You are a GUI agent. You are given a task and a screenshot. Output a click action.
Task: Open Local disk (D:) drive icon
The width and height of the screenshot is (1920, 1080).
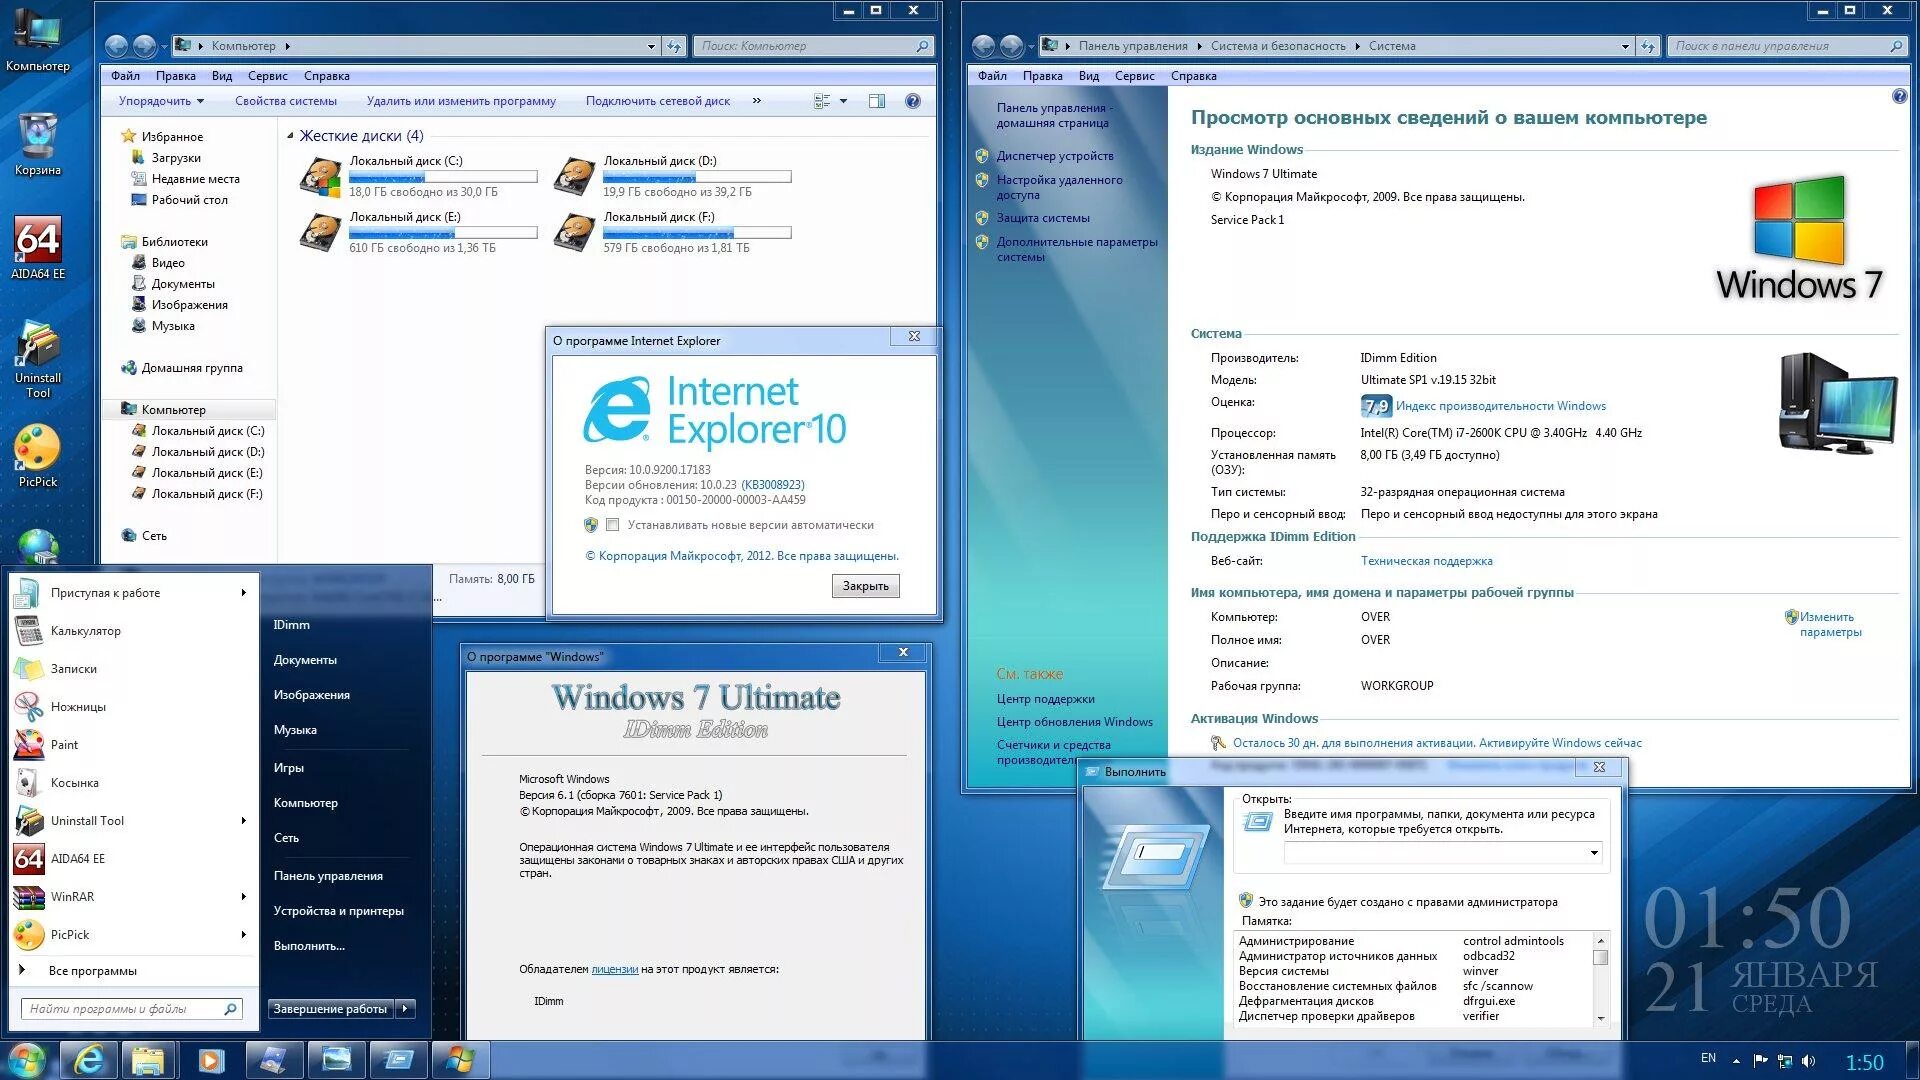575,177
